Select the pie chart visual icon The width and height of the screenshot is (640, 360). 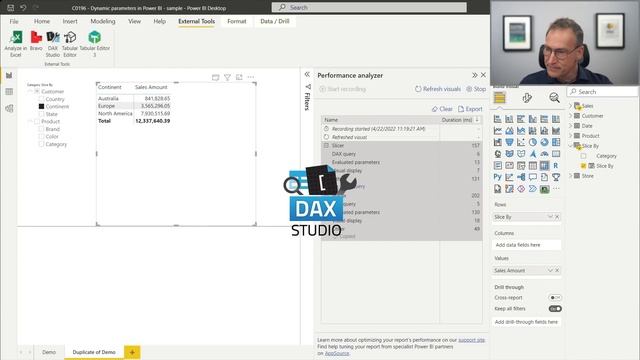coord(533,142)
